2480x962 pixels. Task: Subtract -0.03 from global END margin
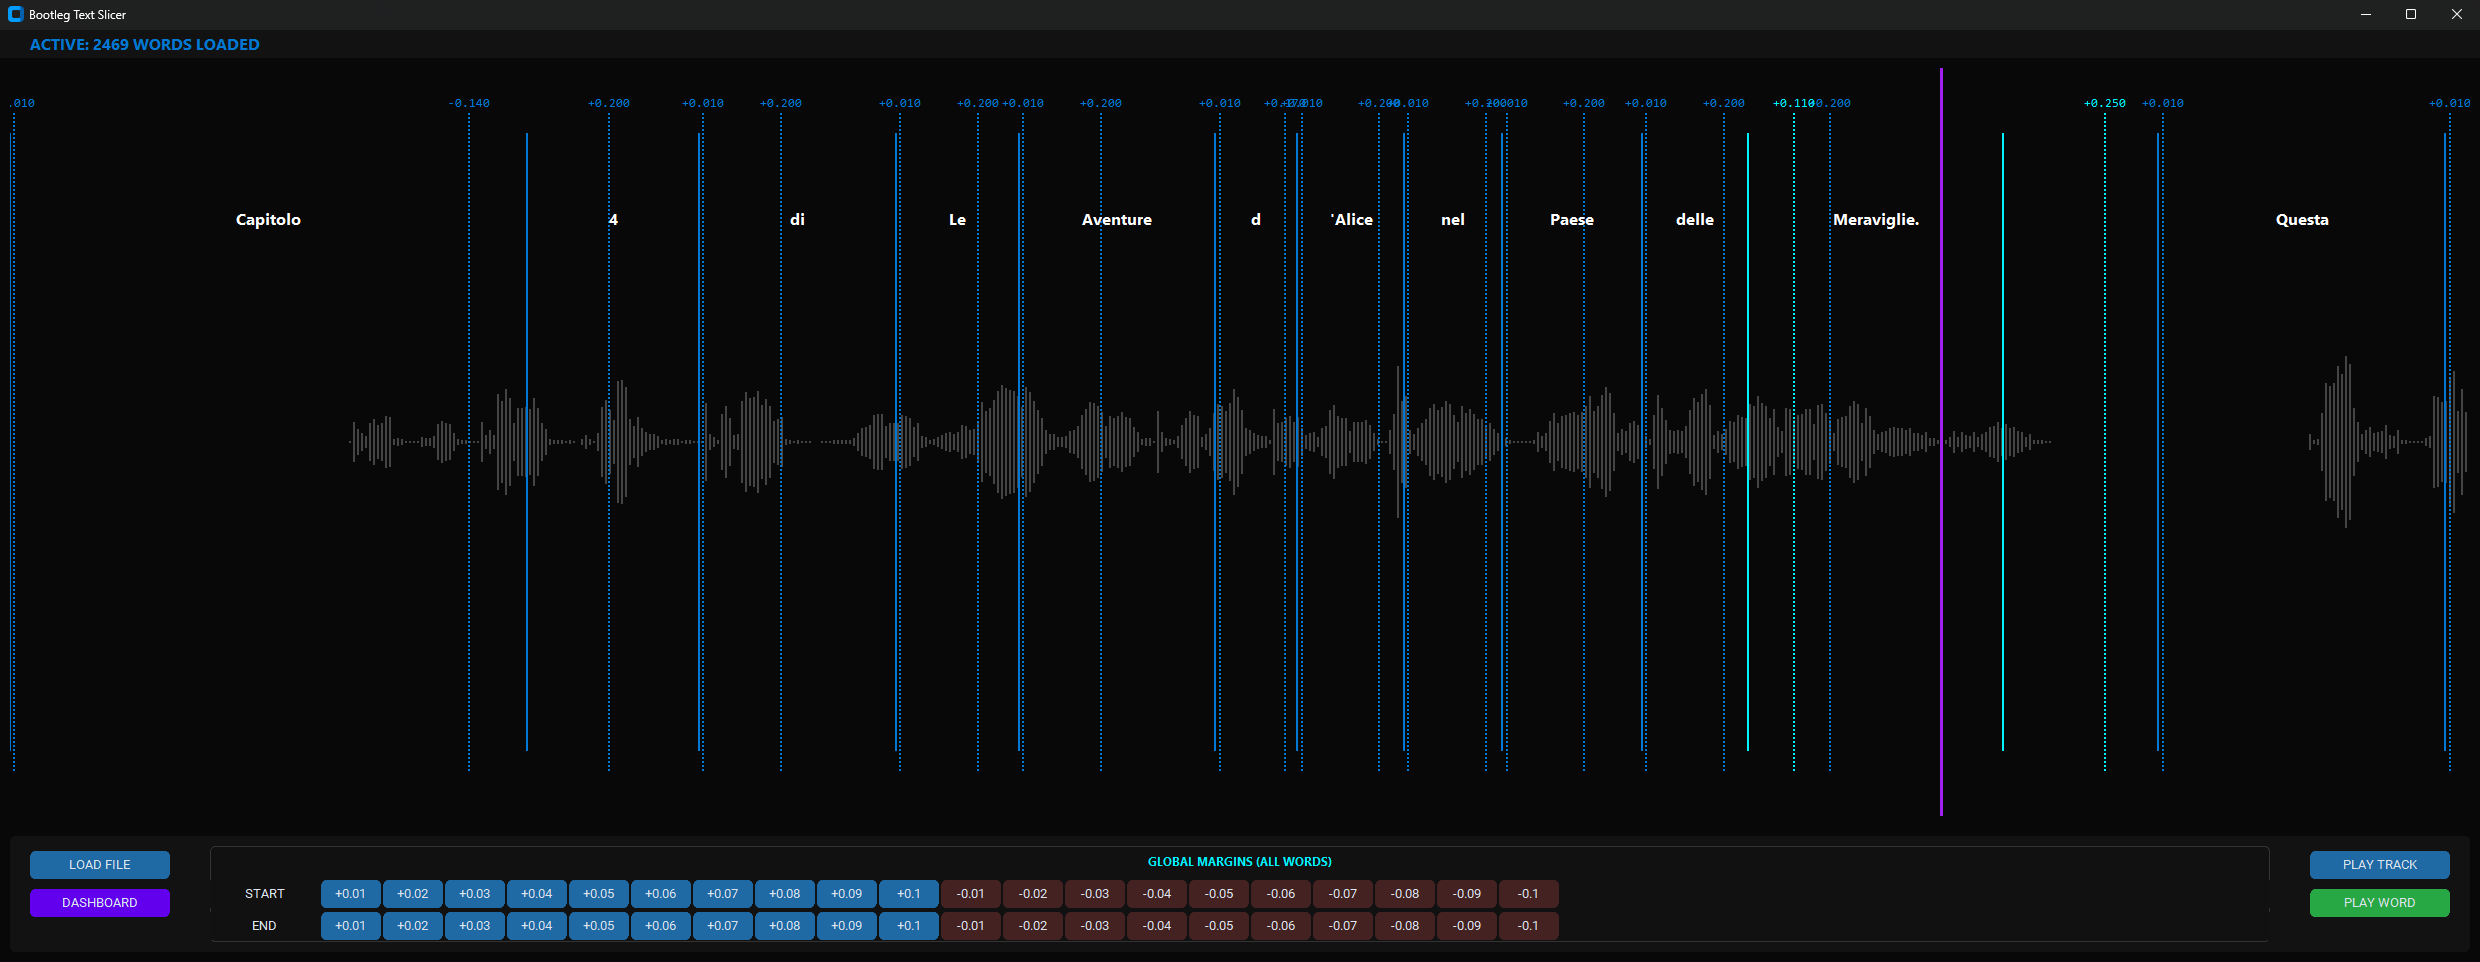(x=1094, y=926)
